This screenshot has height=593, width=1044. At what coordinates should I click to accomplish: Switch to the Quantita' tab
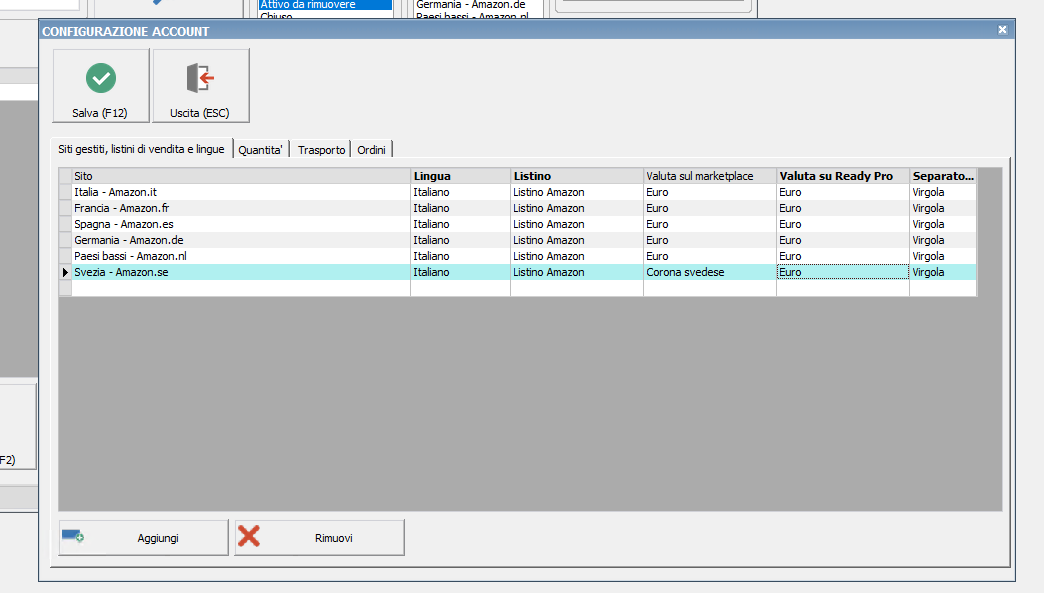[x=260, y=150]
